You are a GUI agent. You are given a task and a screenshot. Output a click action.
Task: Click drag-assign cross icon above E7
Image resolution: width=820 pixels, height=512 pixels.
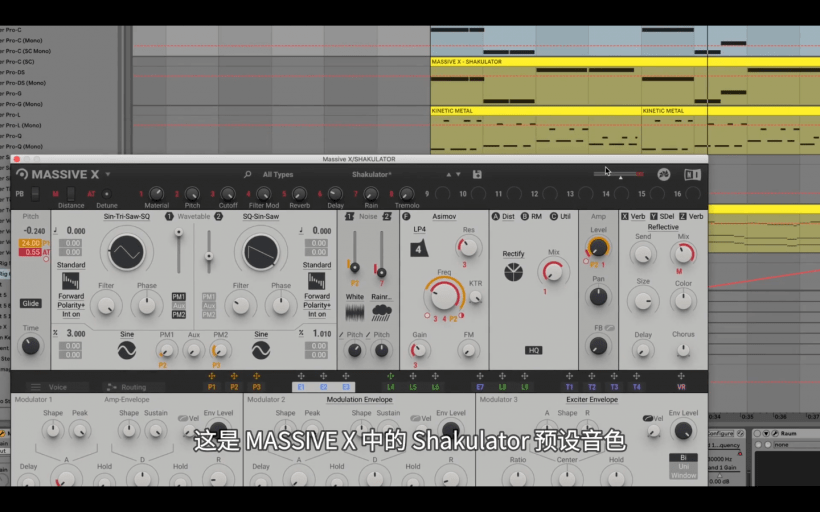(480, 376)
